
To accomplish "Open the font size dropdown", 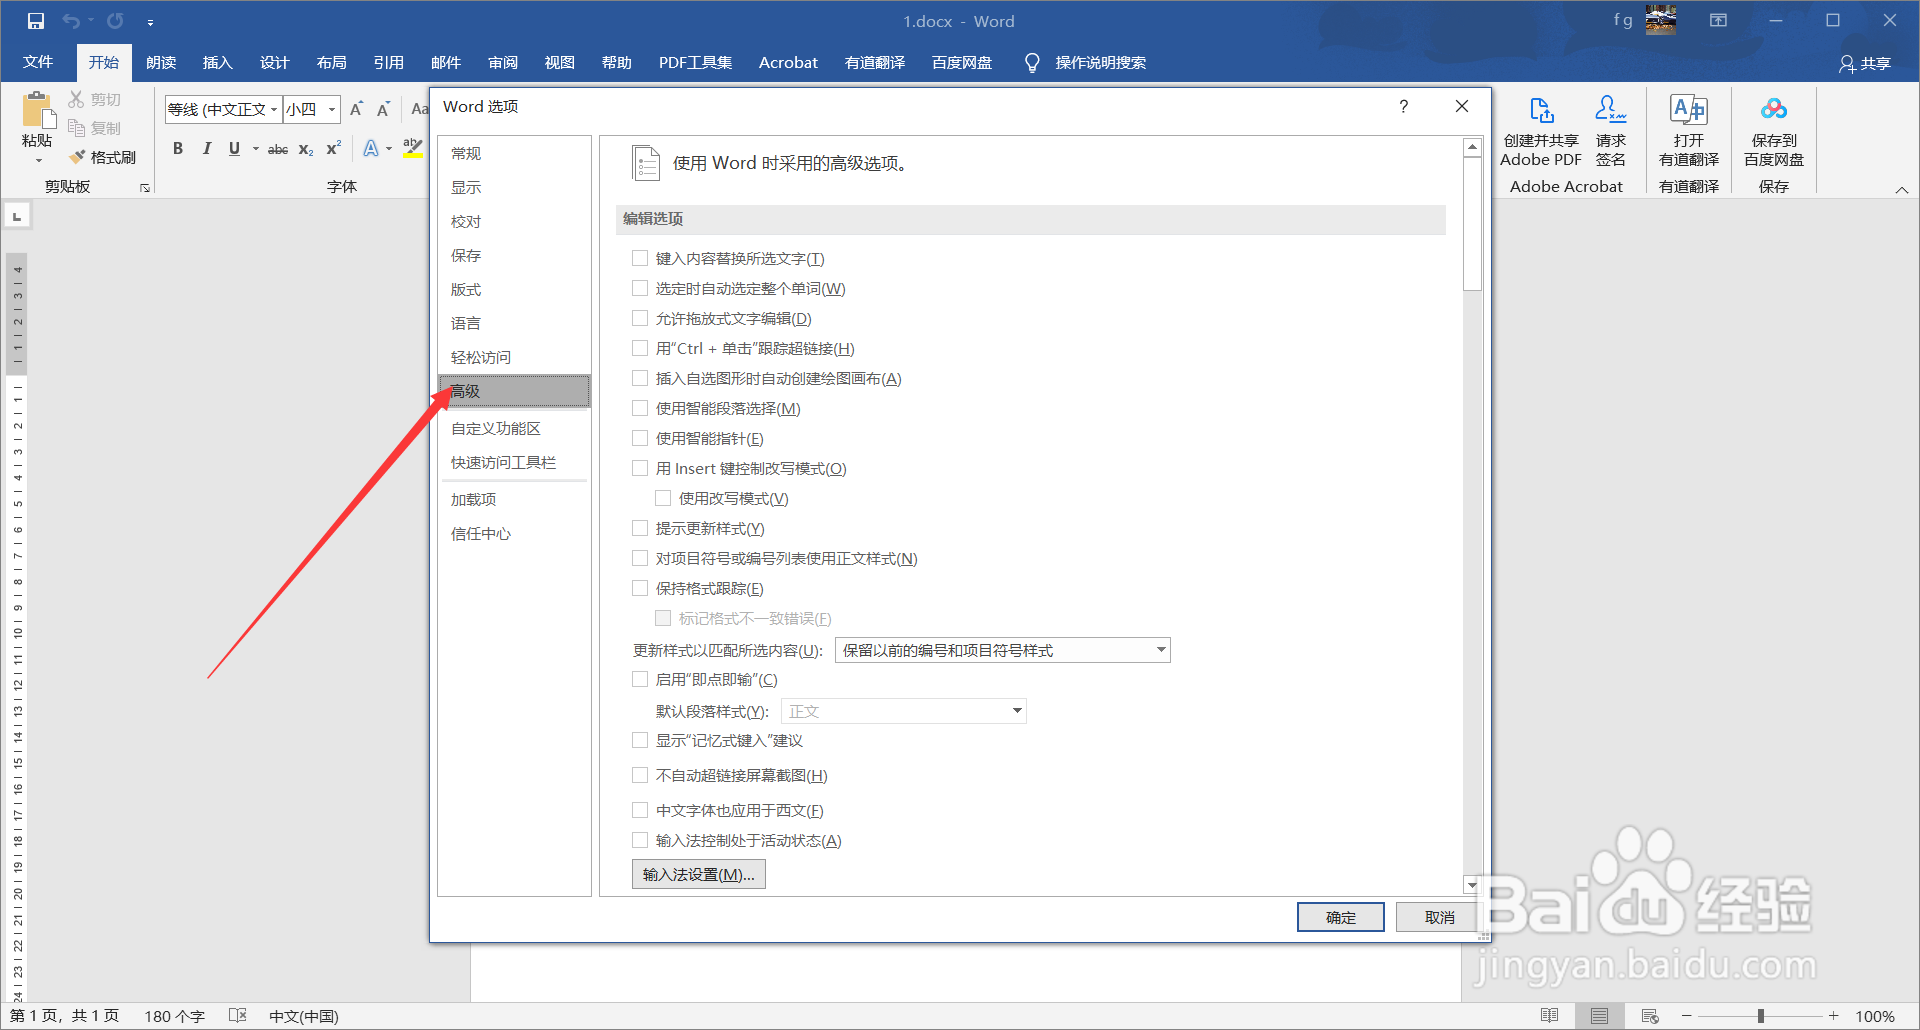I will pyautogui.click(x=331, y=110).
